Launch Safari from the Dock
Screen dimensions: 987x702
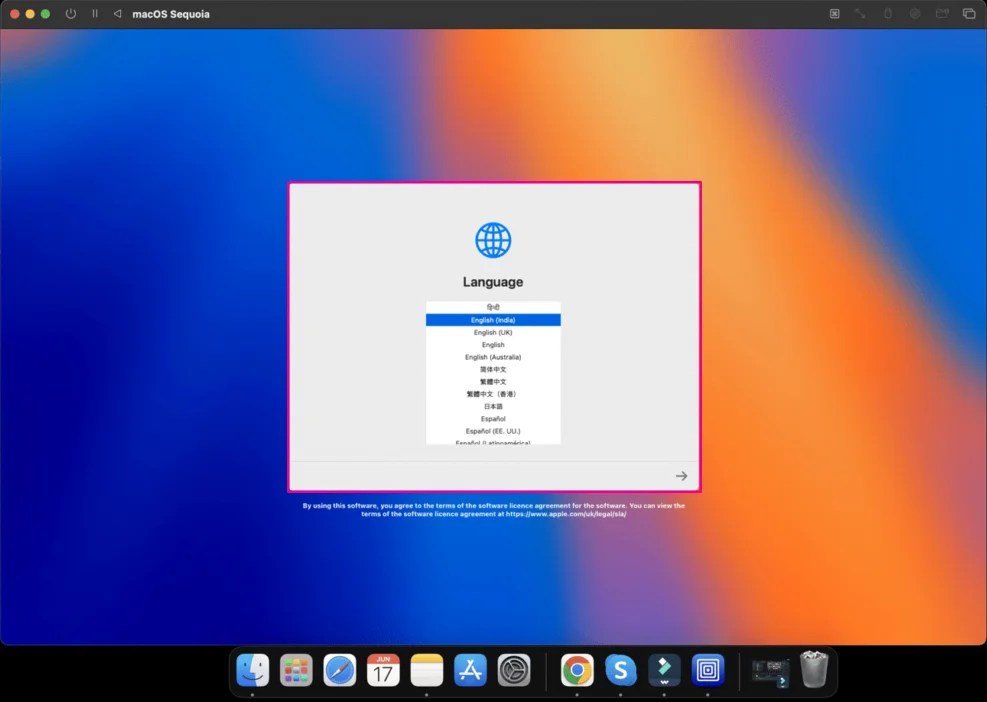click(x=339, y=670)
